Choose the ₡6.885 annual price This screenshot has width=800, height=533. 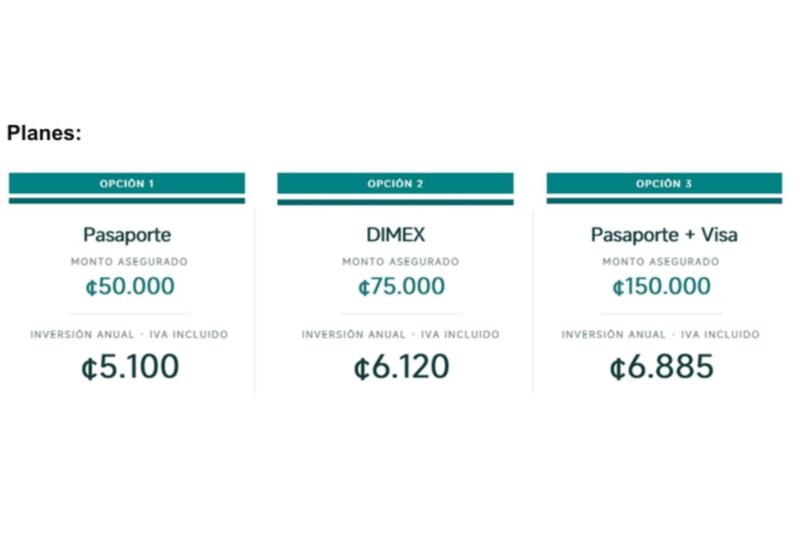[x=661, y=366]
